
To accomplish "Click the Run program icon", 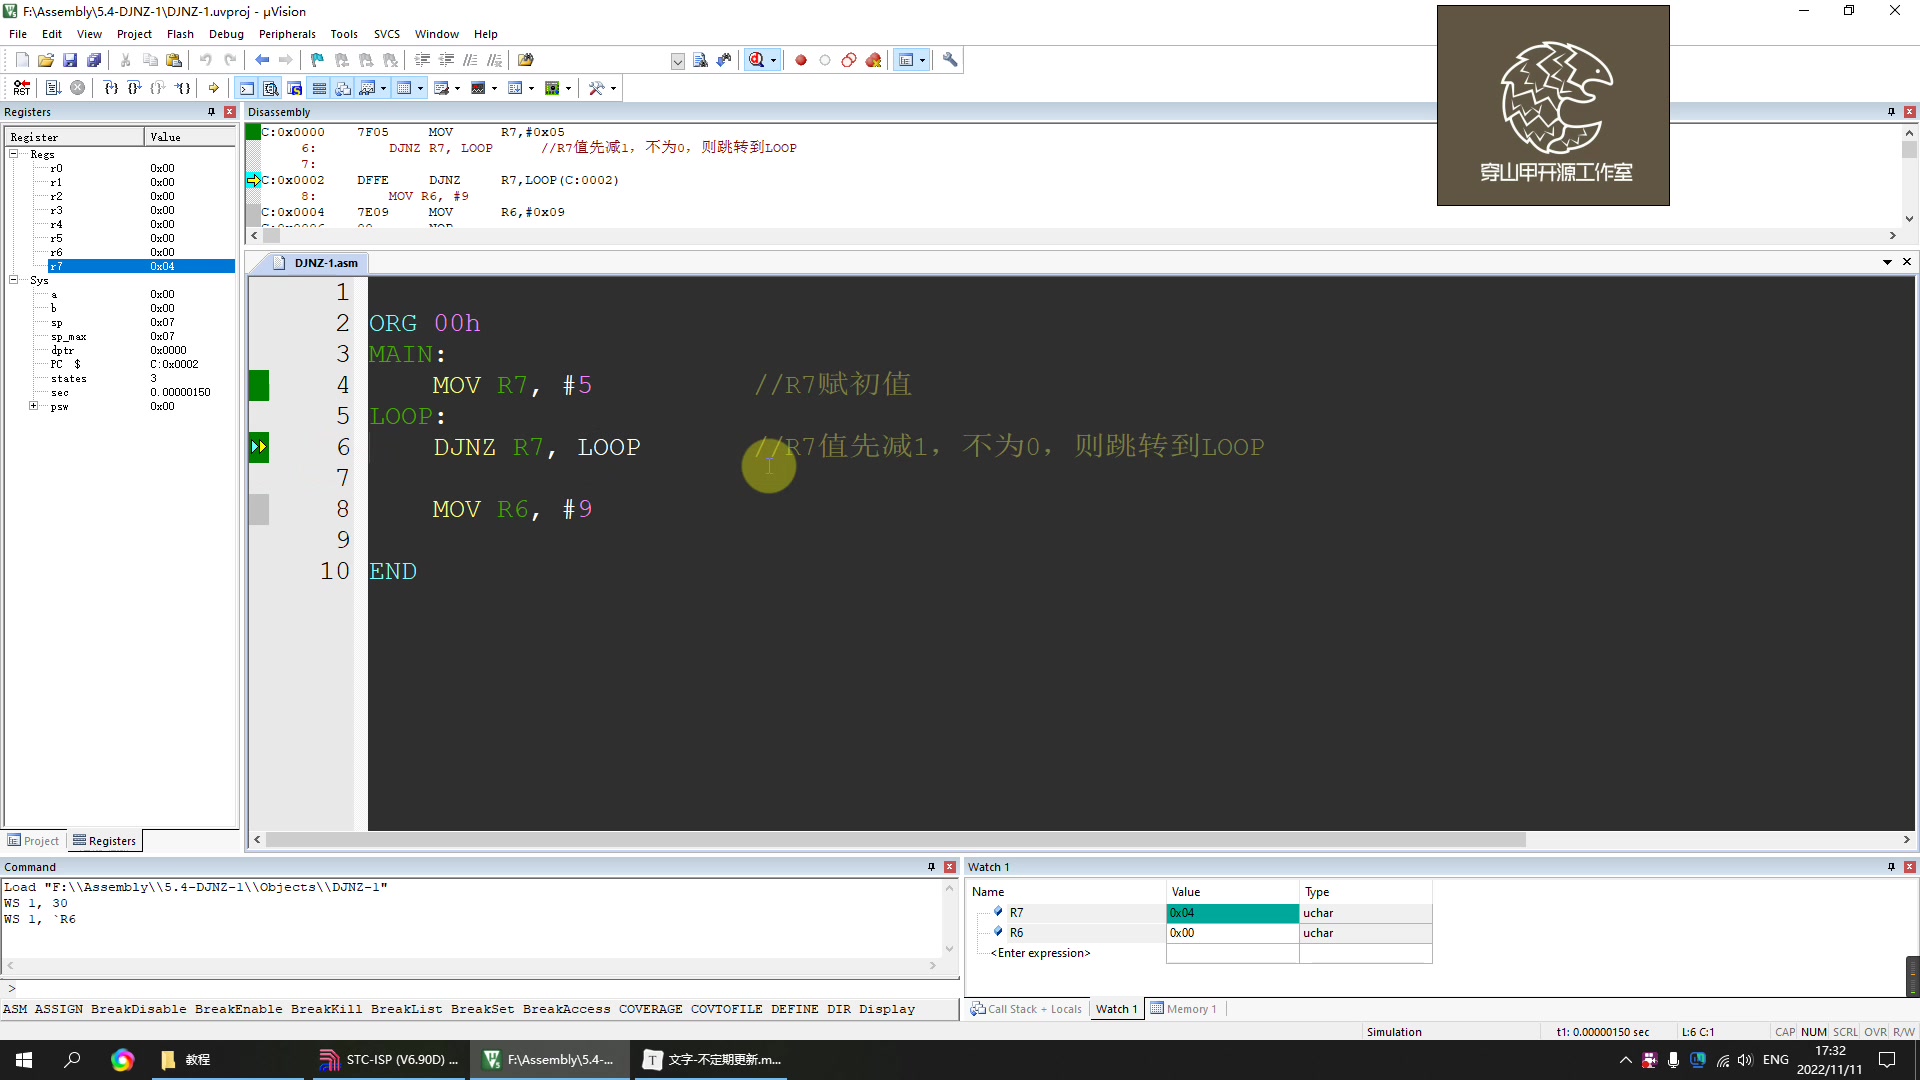I will click(53, 88).
